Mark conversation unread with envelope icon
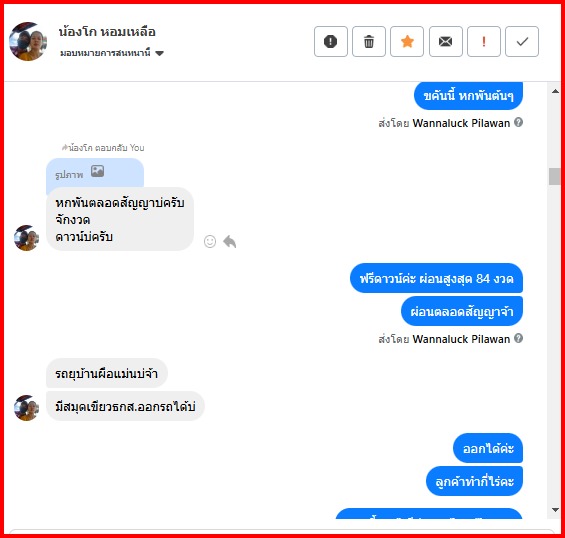Viewport: 565px width, 538px height. [x=445, y=41]
